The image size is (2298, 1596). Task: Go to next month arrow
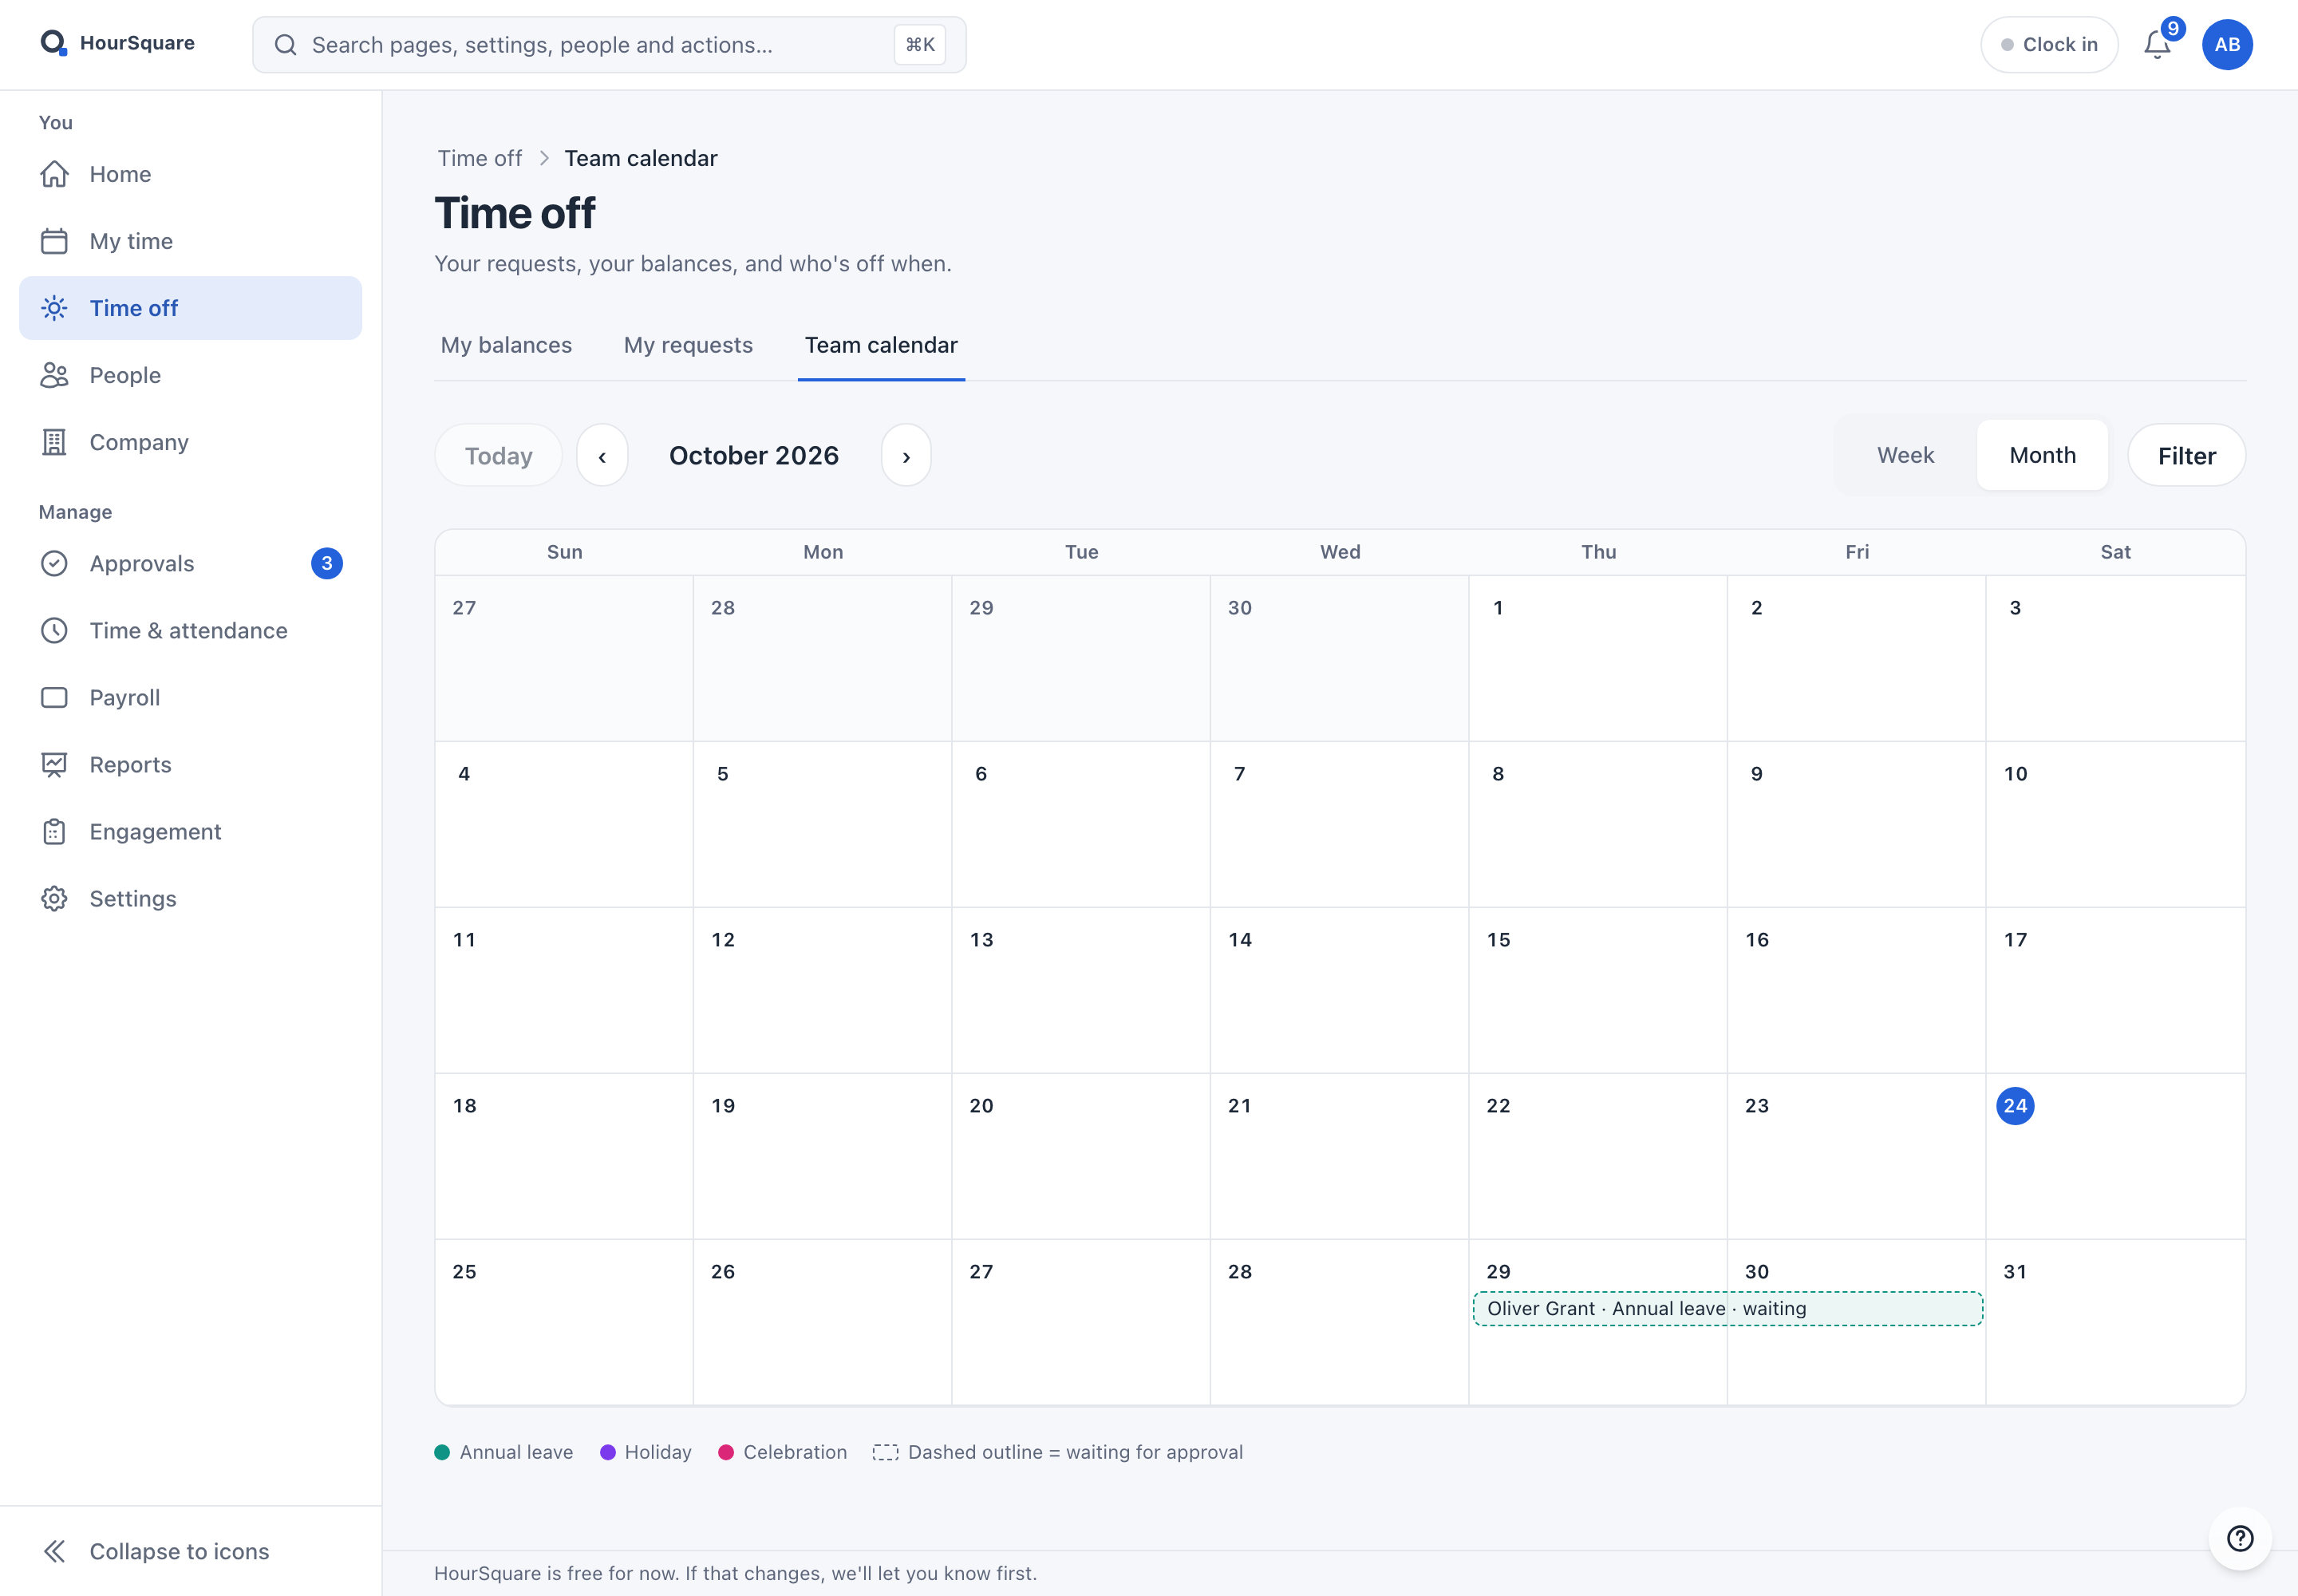[906, 456]
